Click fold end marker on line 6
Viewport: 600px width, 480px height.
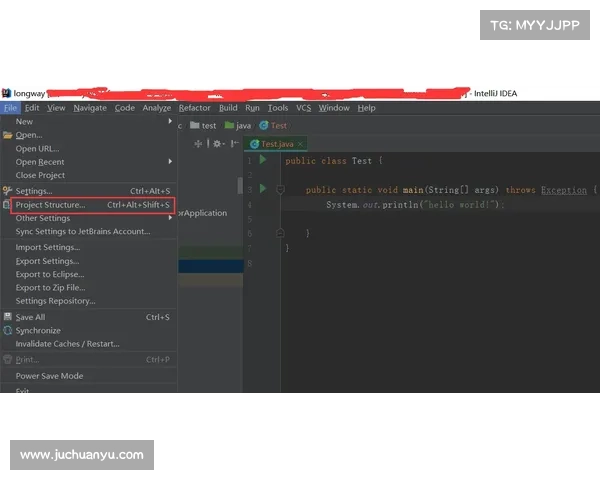(280, 233)
